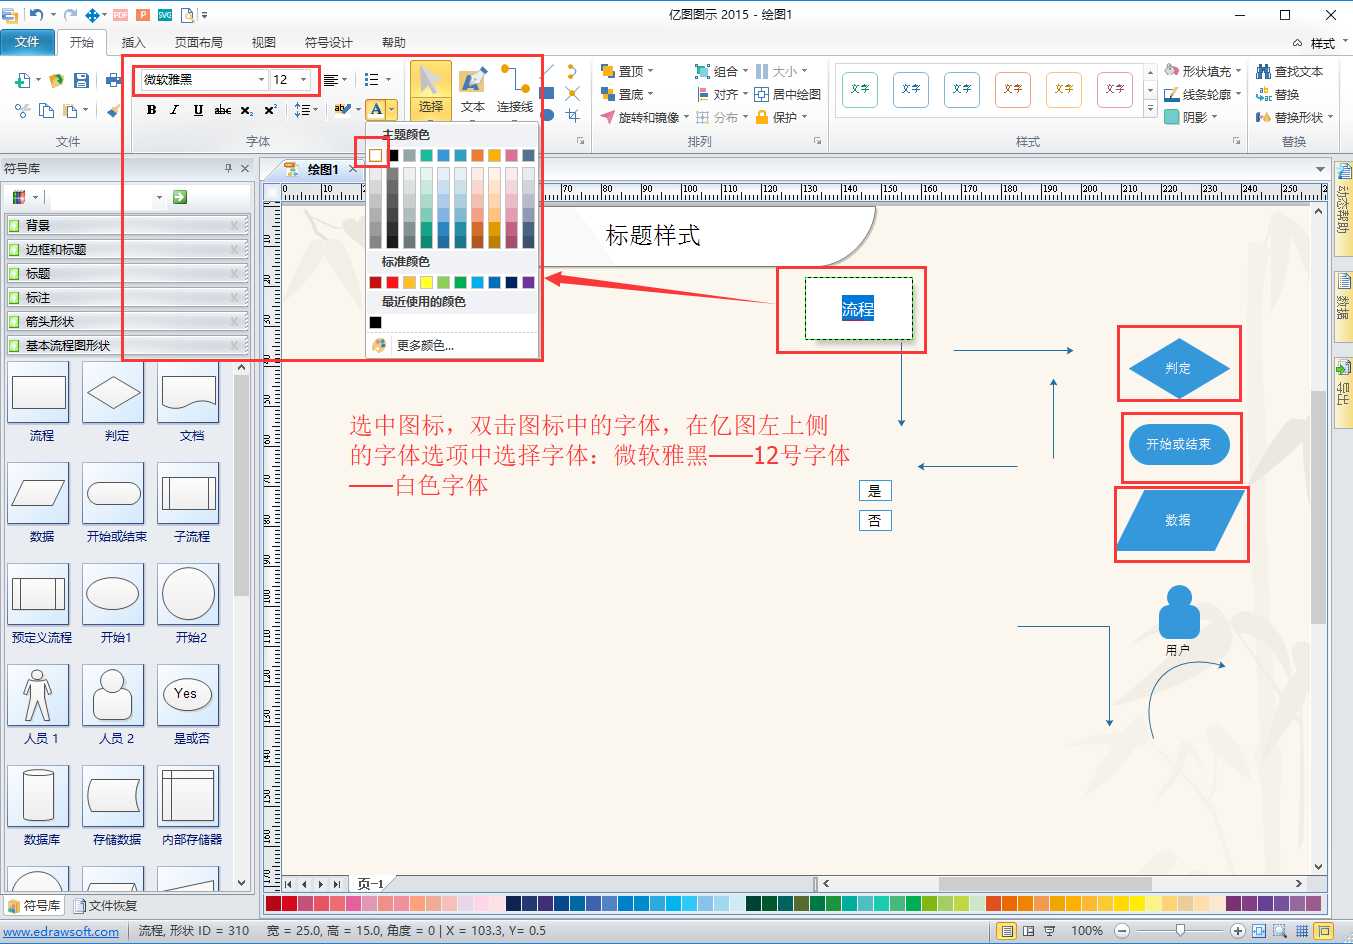Select the 选择 pointer tool
Image resolution: width=1353 pixels, height=944 pixels.
tap(431, 89)
